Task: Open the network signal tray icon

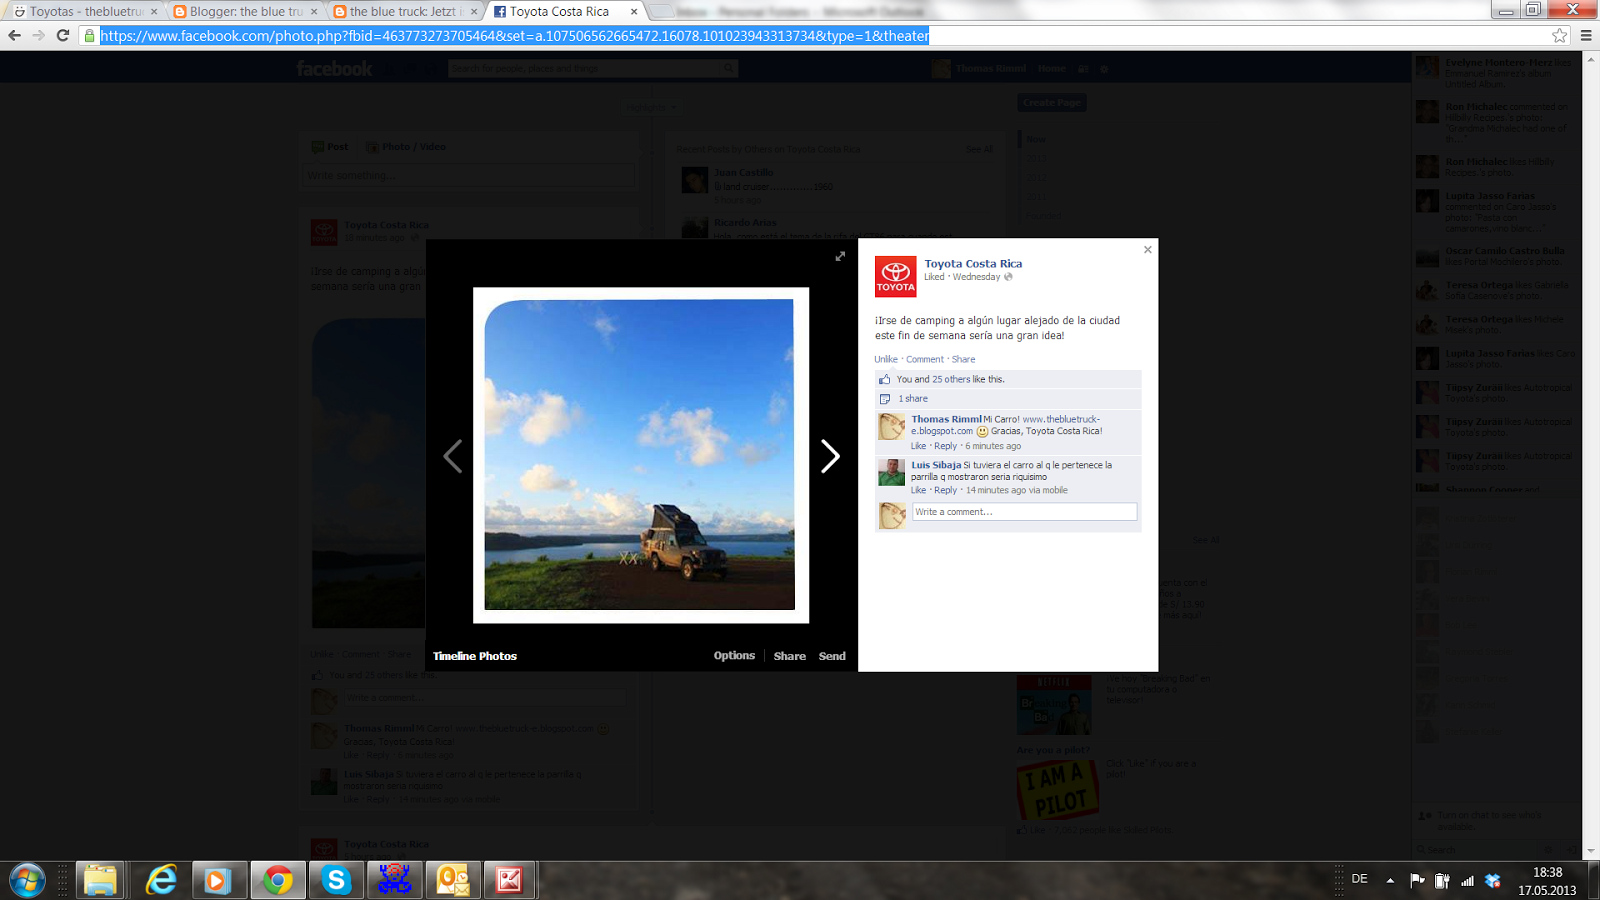Action: [1467, 880]
